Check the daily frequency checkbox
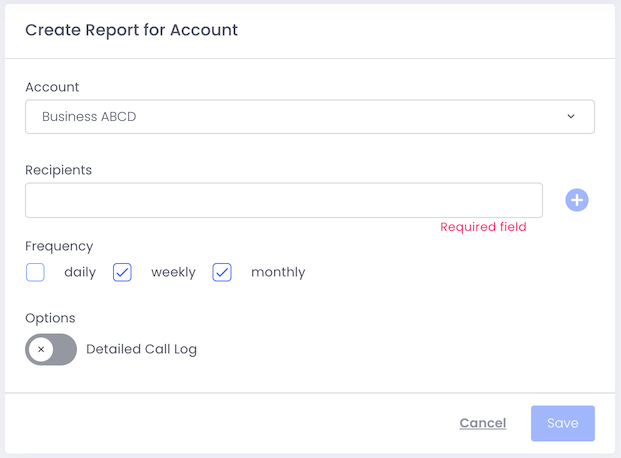The width and height of the screenshot is (621, 458). pyautogui.click(x=35, y=272)
